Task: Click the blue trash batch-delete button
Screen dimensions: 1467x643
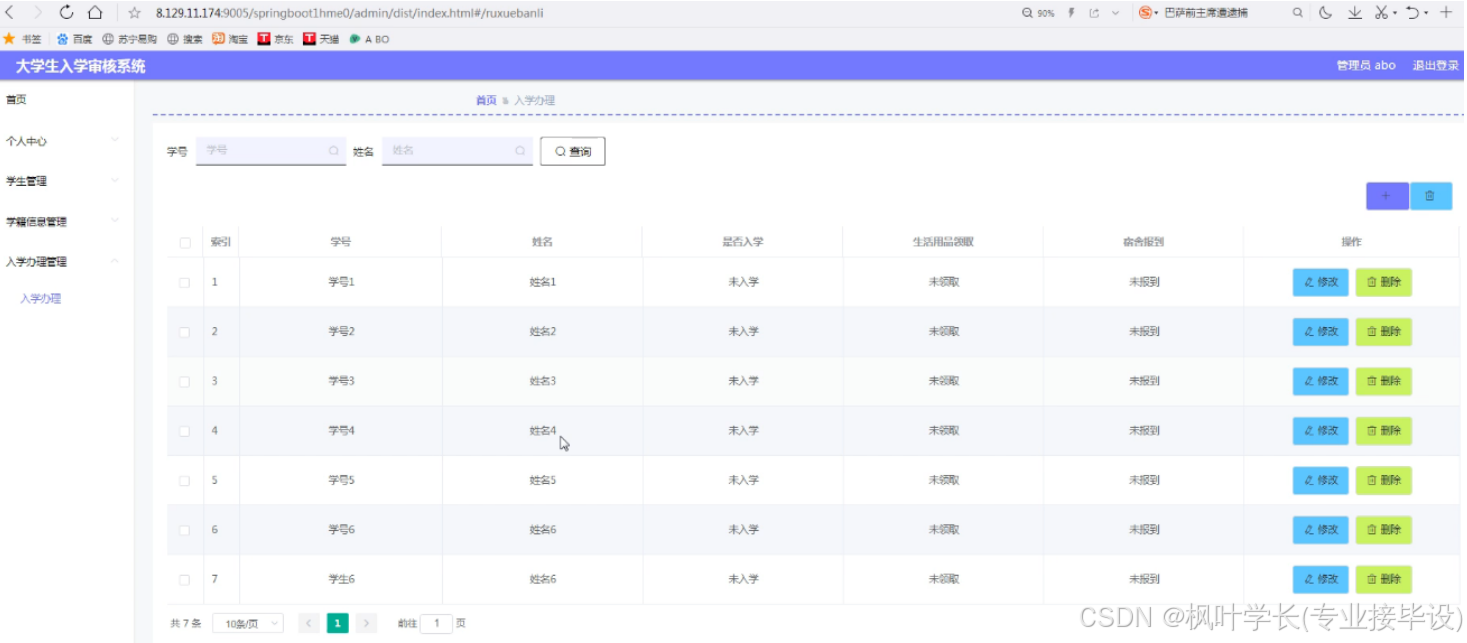Action: pos(1431,196)
